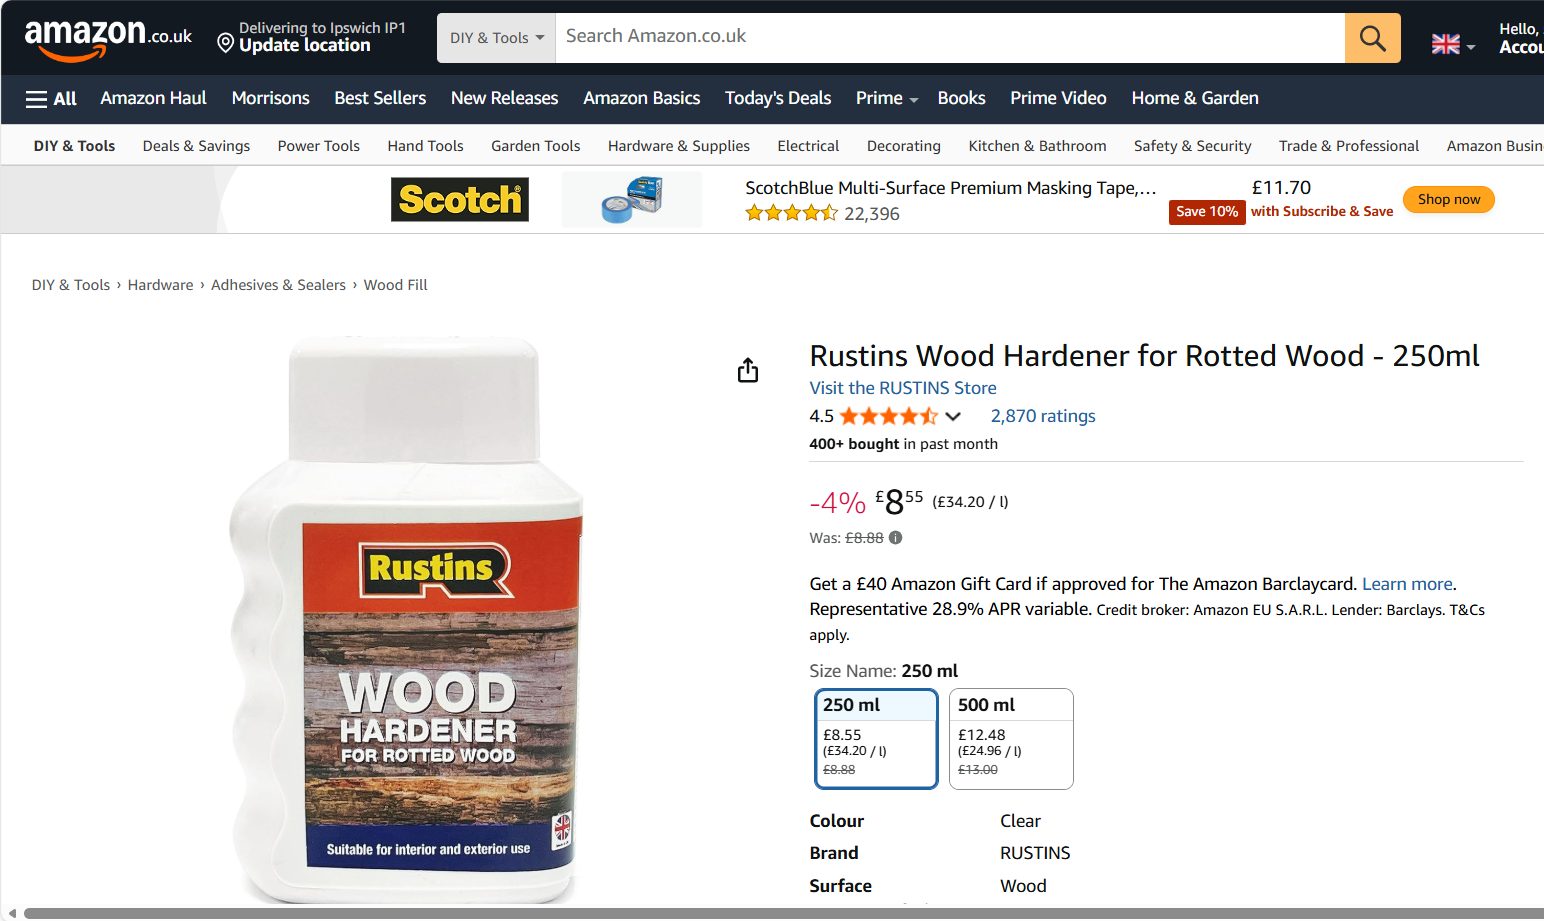1544x921 pixels.
Task: Click the location pin Update location
Action: [312, 38]
